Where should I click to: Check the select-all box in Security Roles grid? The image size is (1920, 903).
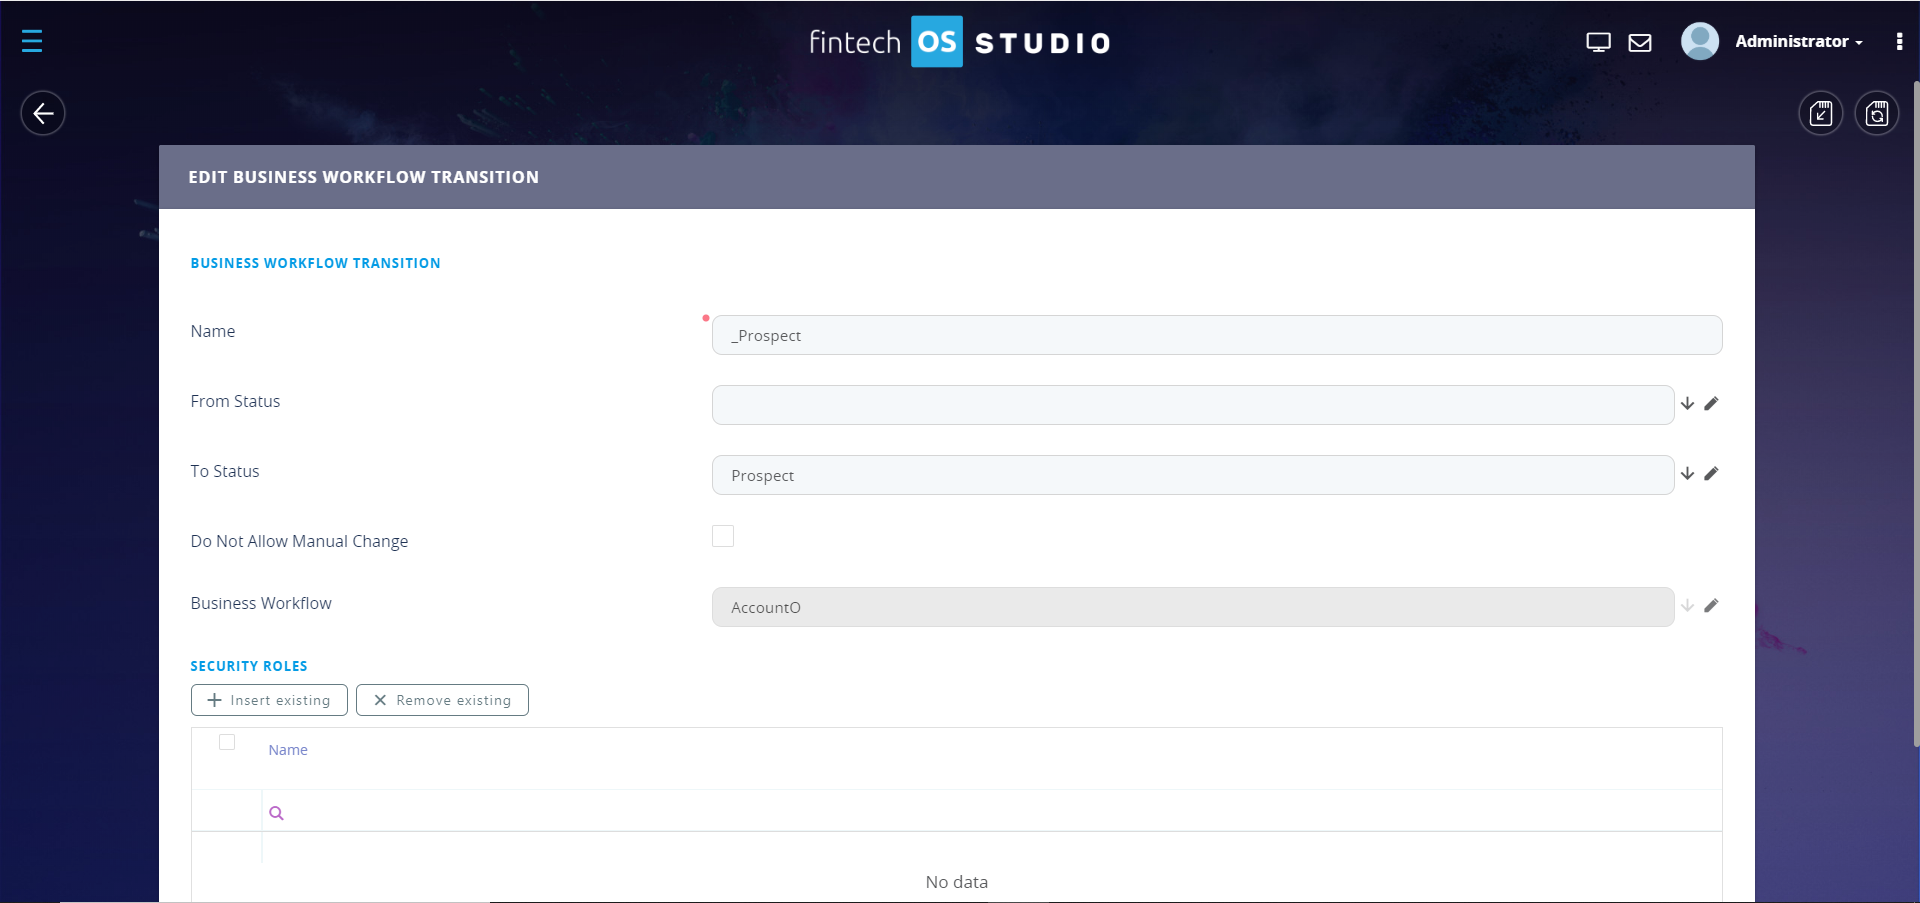click(x=227, y=742)
